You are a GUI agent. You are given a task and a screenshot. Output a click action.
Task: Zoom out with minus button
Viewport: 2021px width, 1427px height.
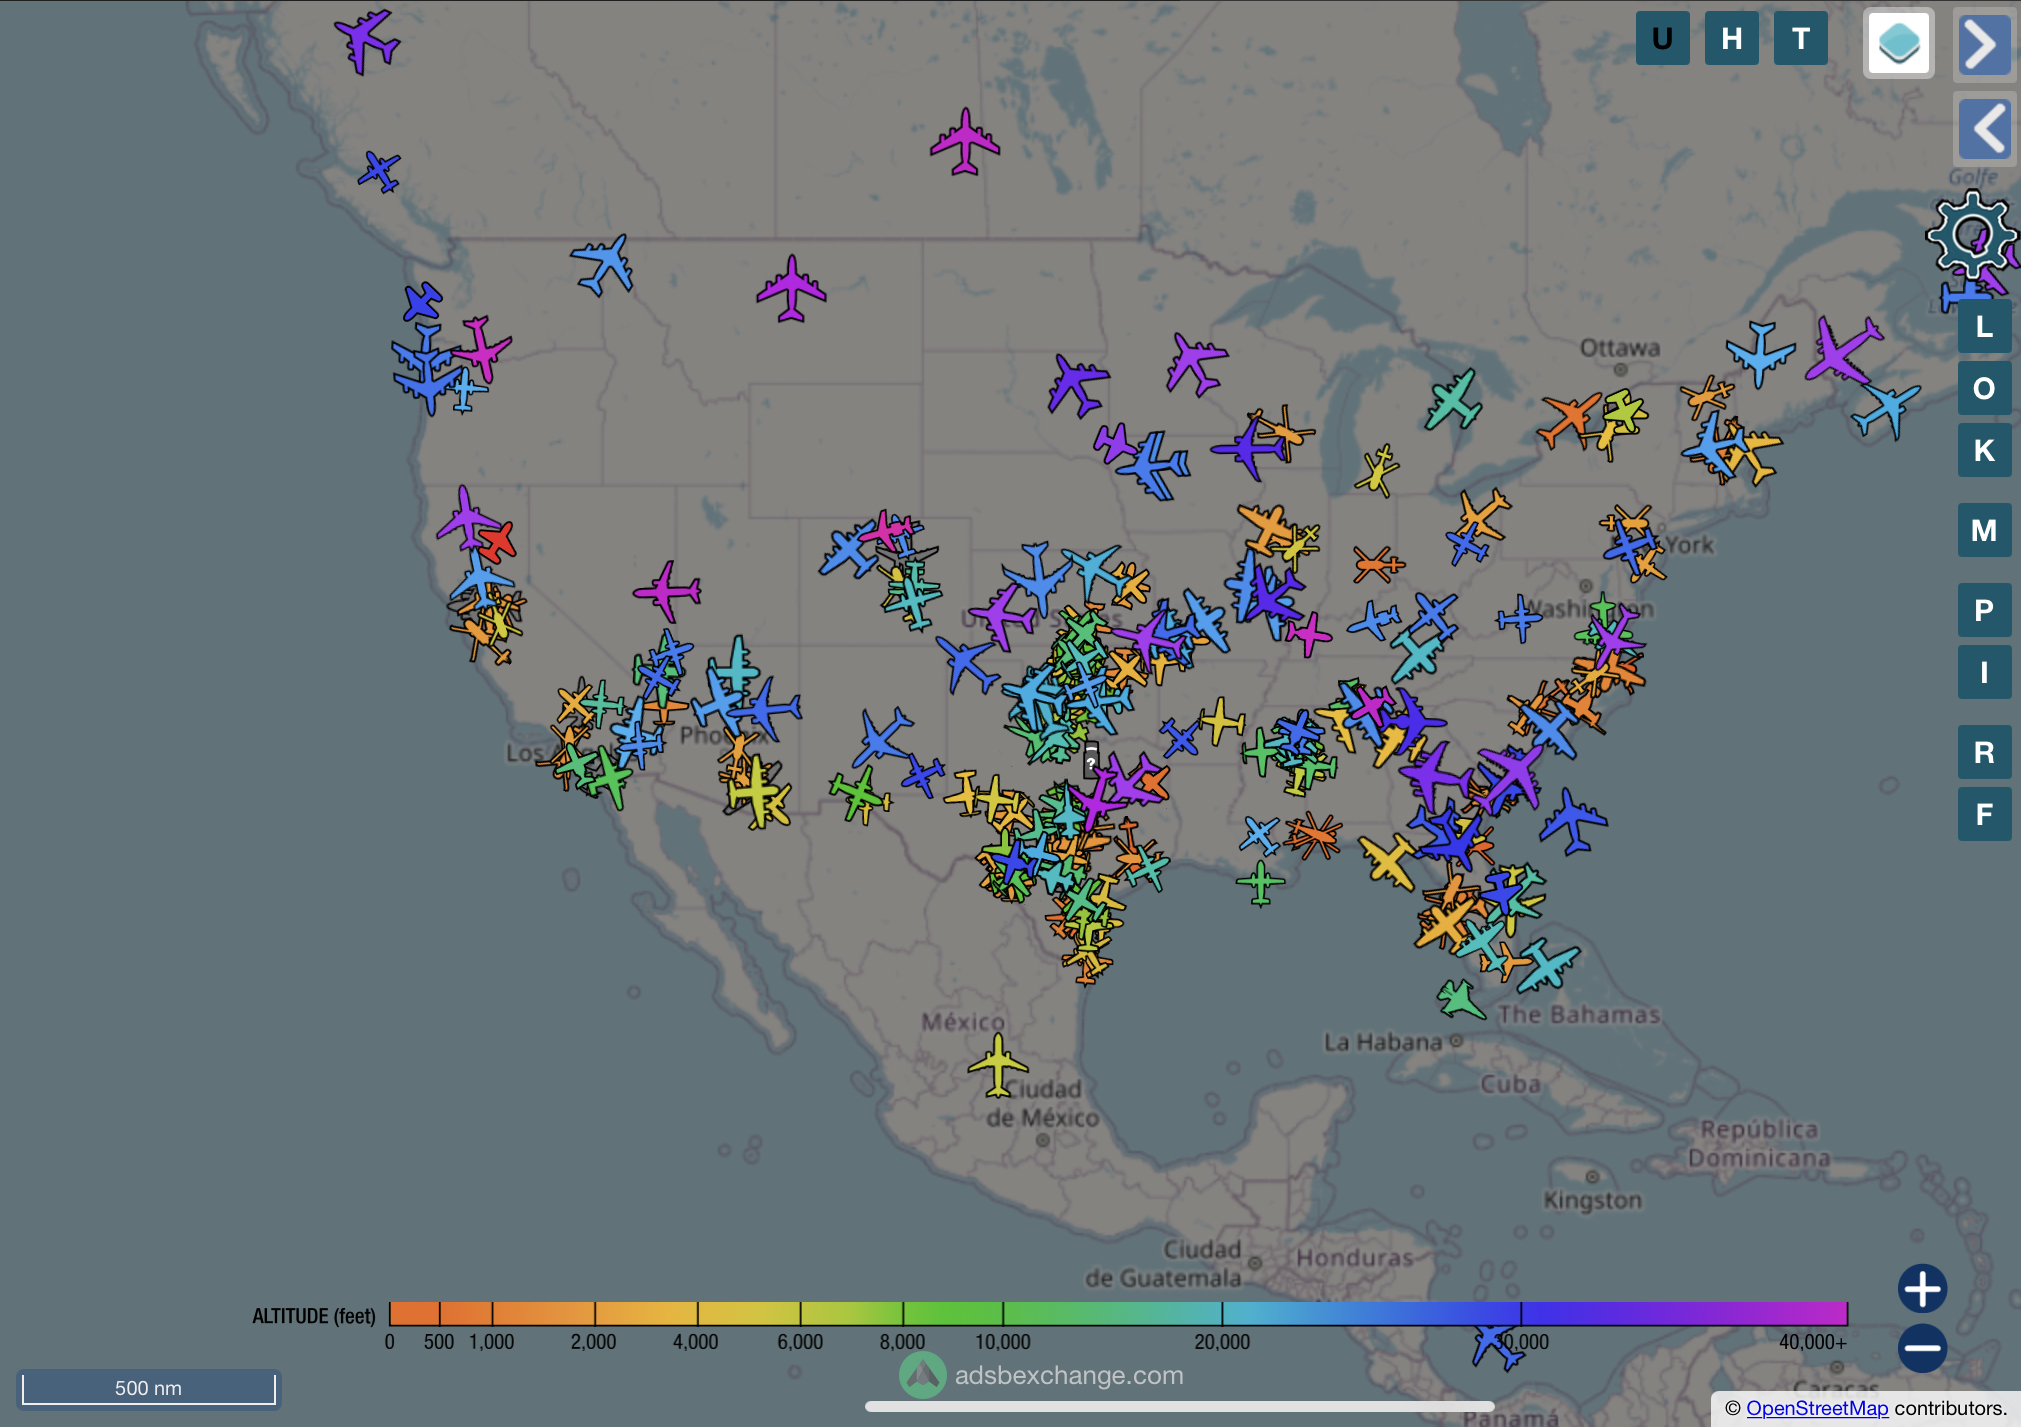[x=1922, y=1347]
